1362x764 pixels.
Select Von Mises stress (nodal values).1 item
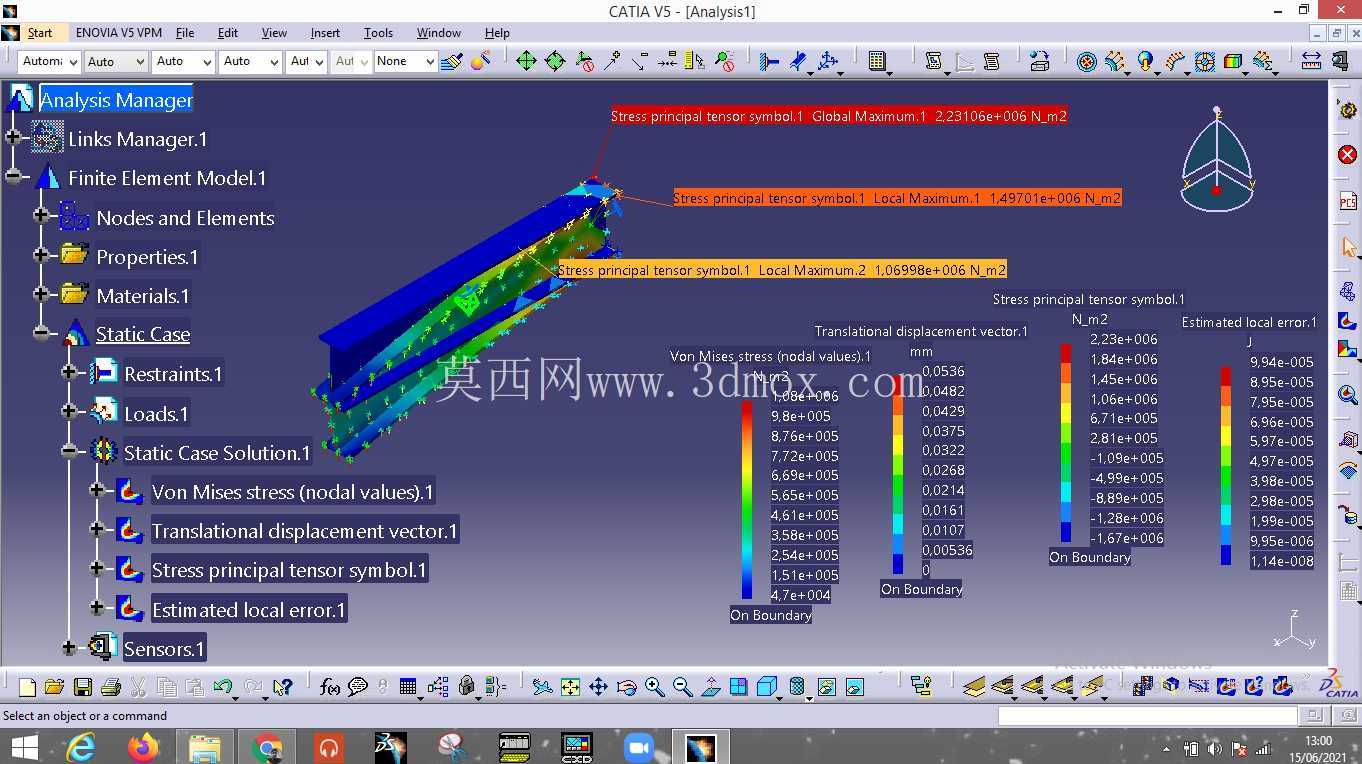293,492
